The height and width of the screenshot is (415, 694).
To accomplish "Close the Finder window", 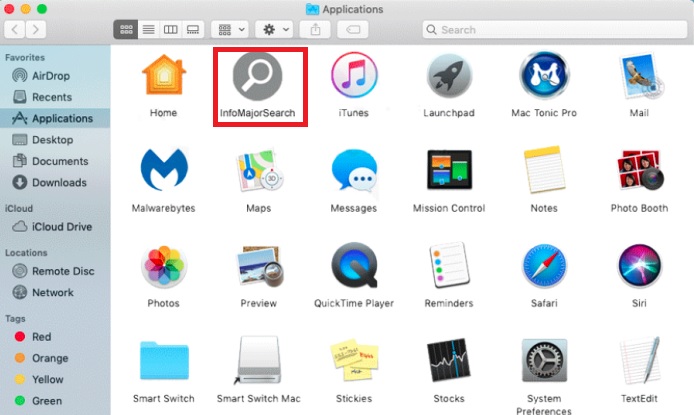I will (9, 9).
